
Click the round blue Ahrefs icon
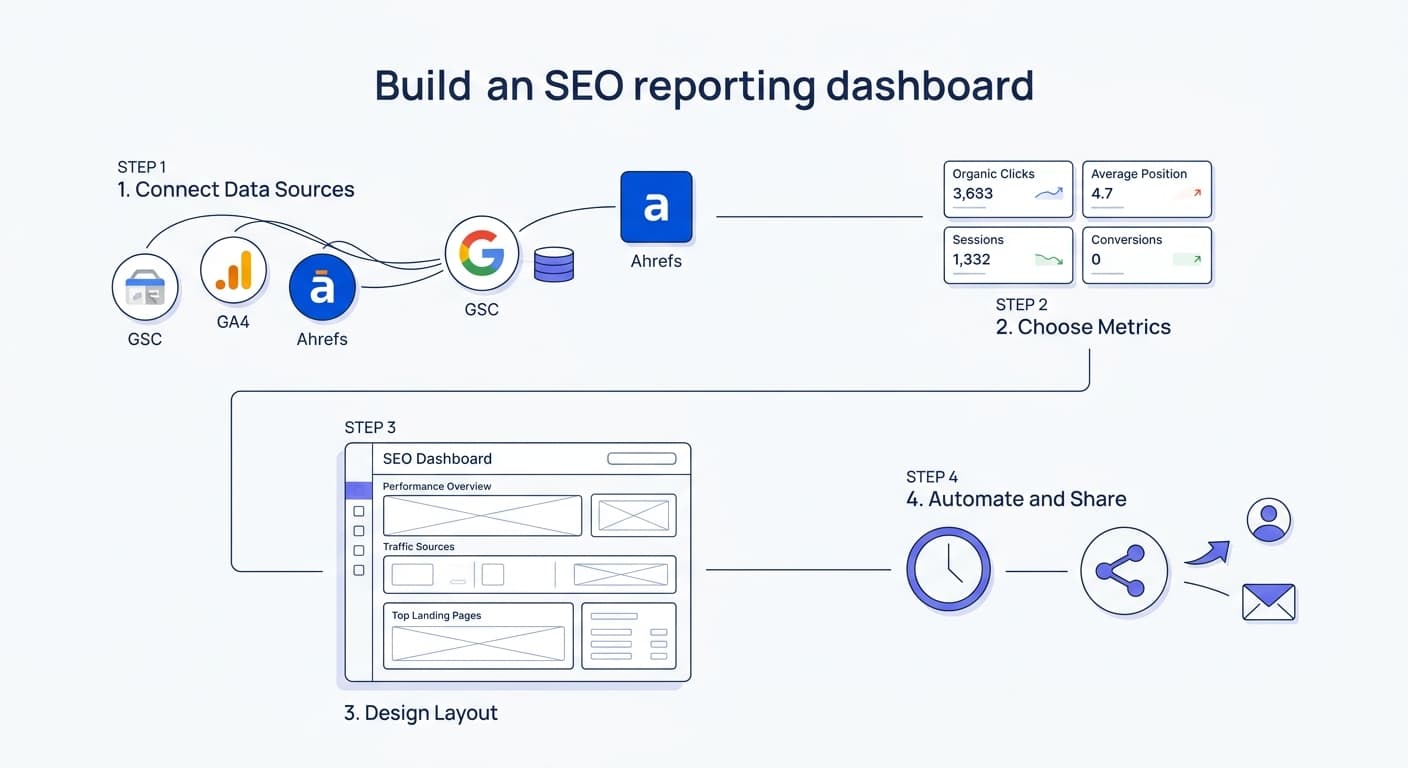pyautogui.click(x=322, y=287)
